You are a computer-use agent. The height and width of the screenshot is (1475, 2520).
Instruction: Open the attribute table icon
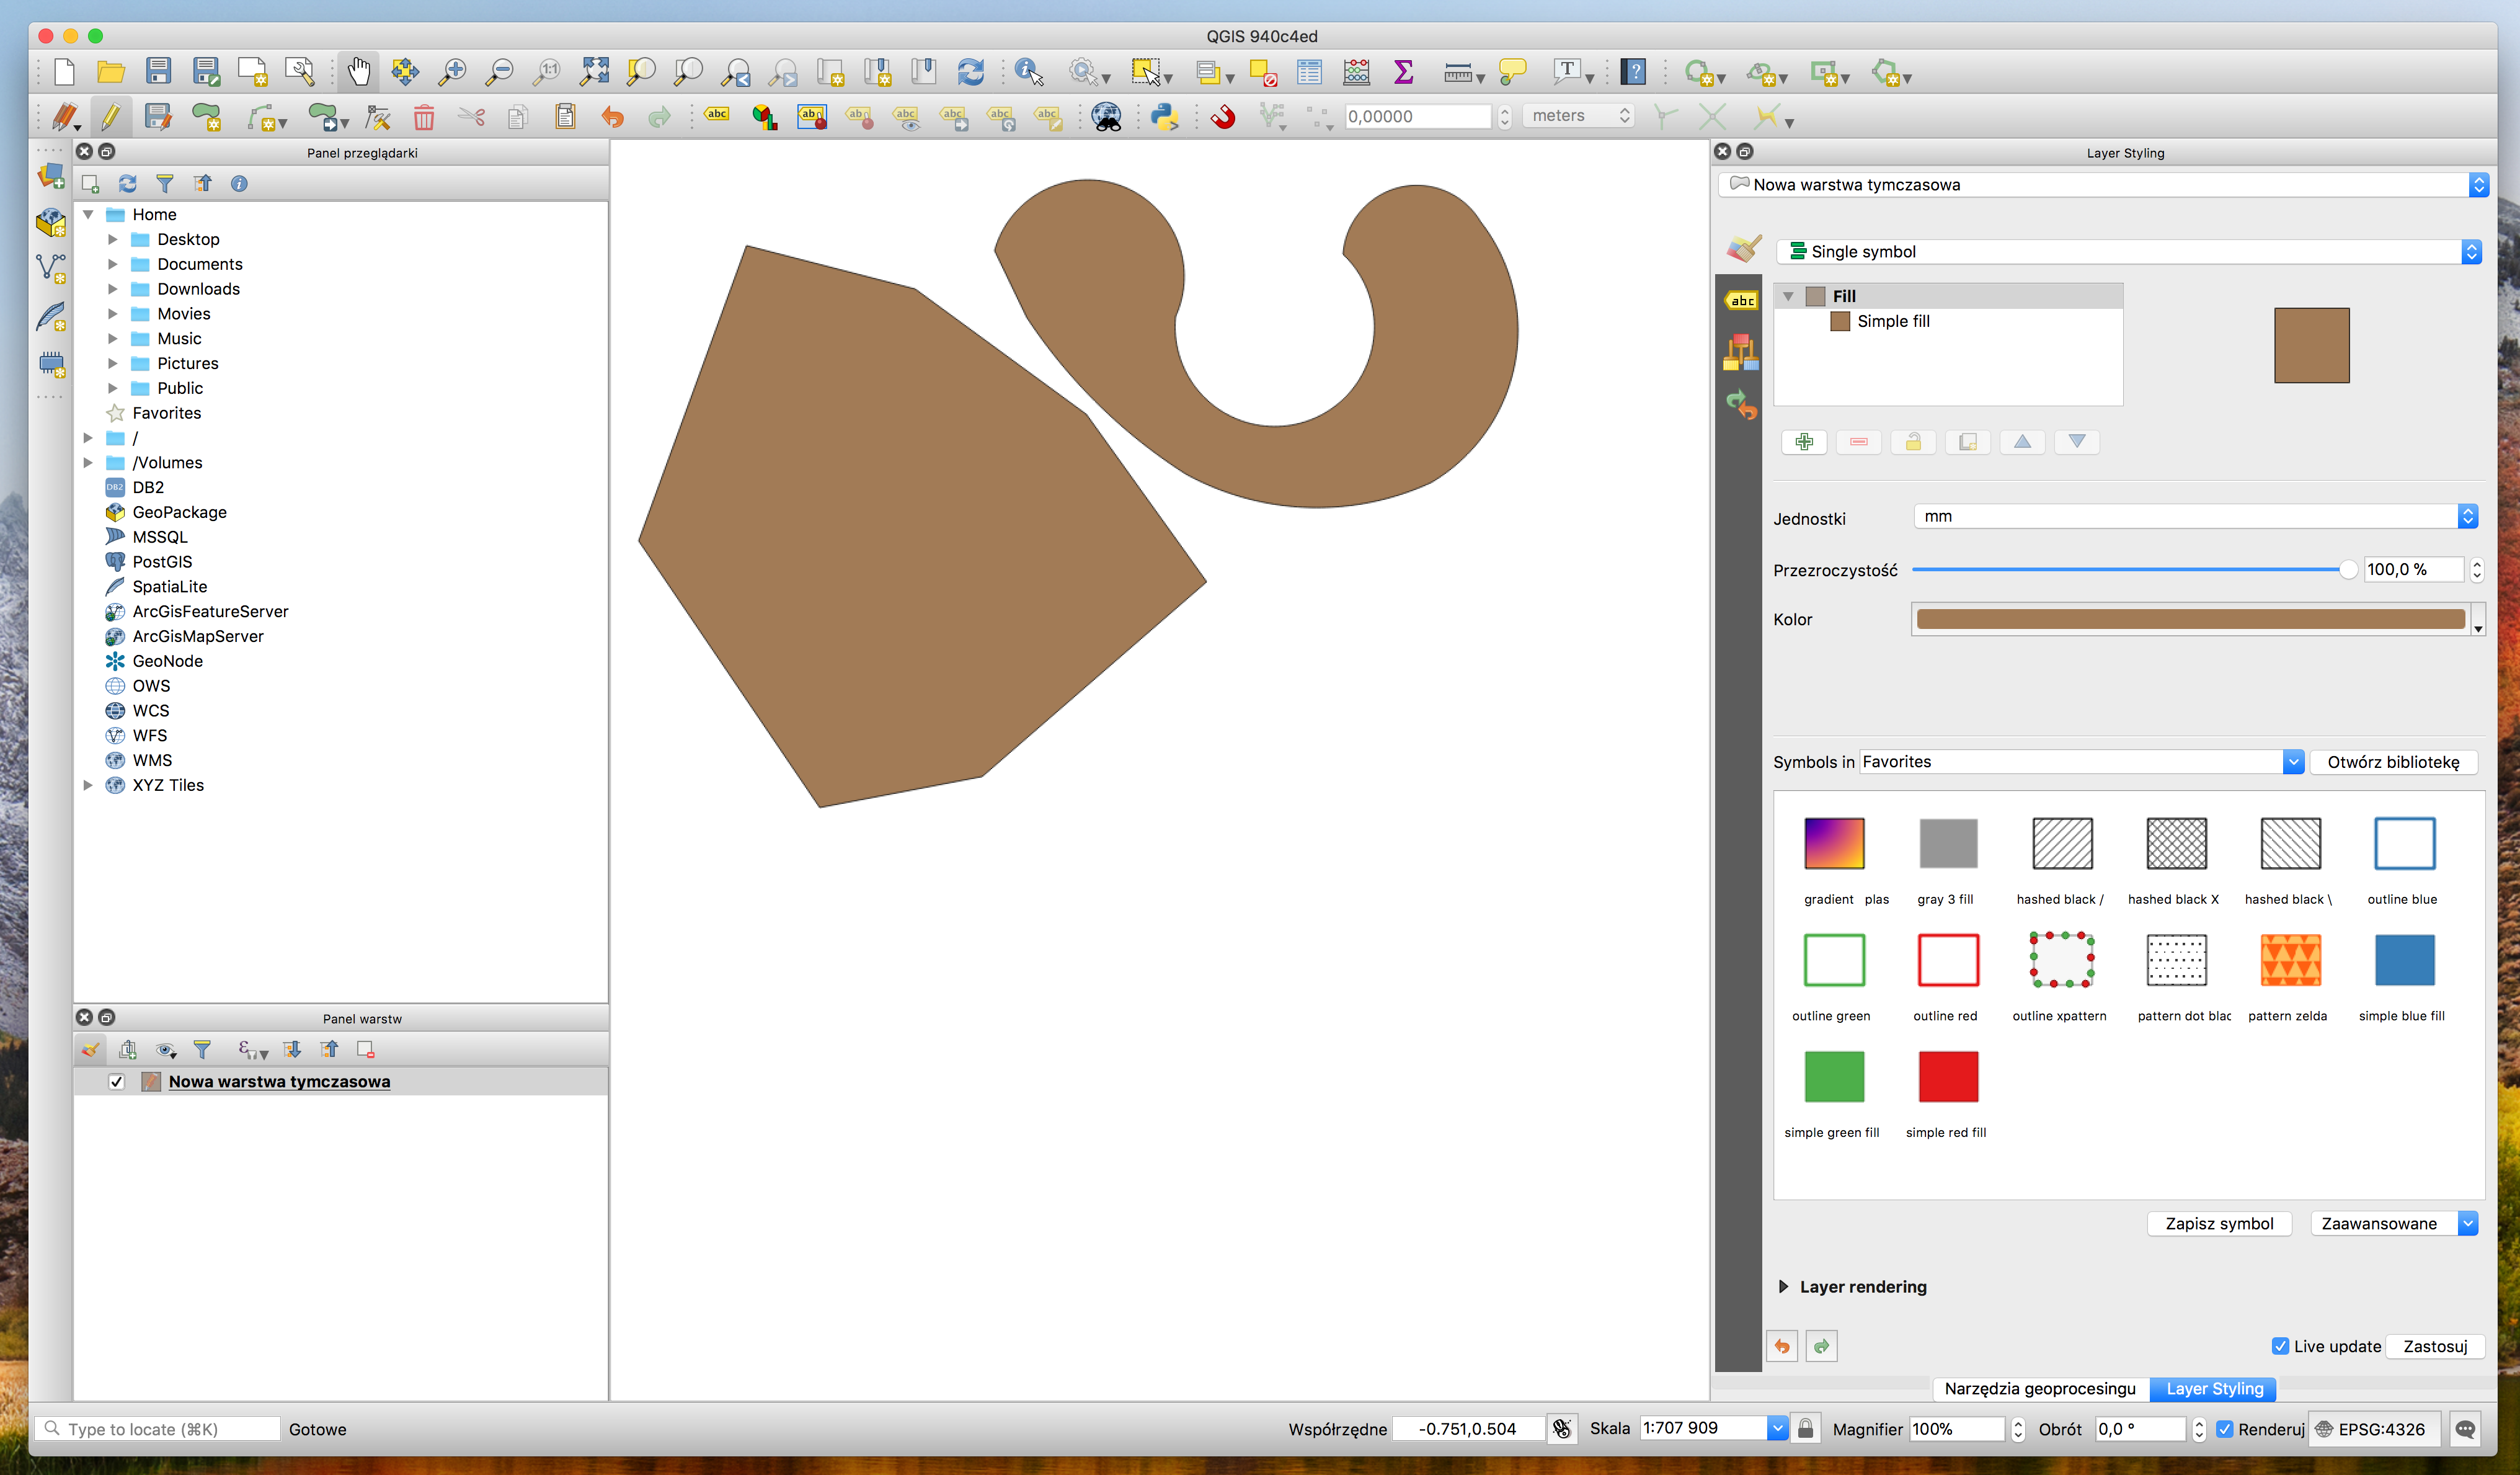pyautogui.click(x=1309, y=72)
